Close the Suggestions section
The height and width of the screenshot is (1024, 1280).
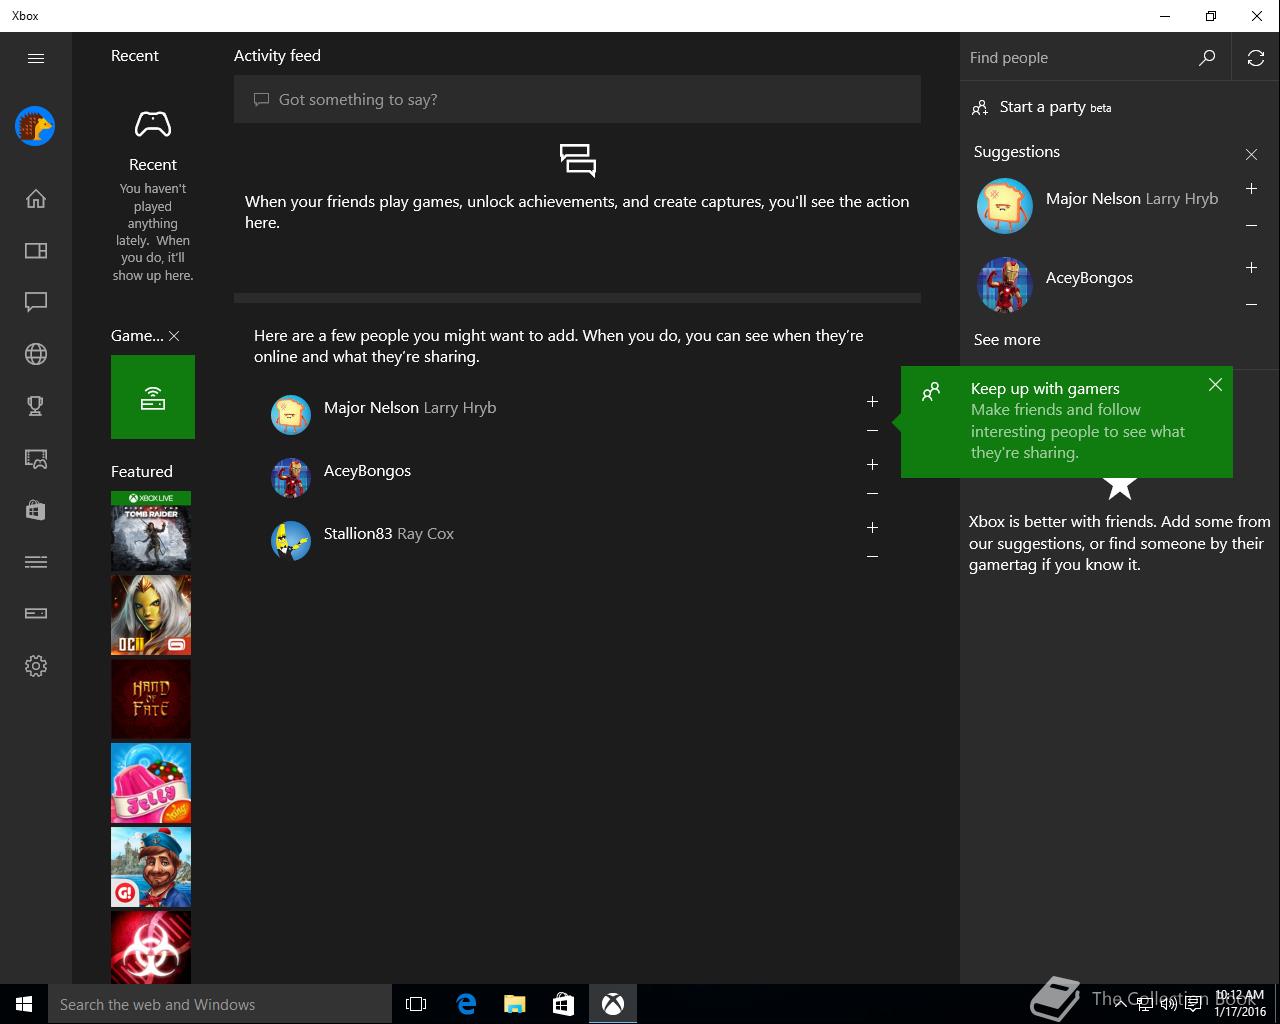pyautogui.click(x=1251, y=154)
